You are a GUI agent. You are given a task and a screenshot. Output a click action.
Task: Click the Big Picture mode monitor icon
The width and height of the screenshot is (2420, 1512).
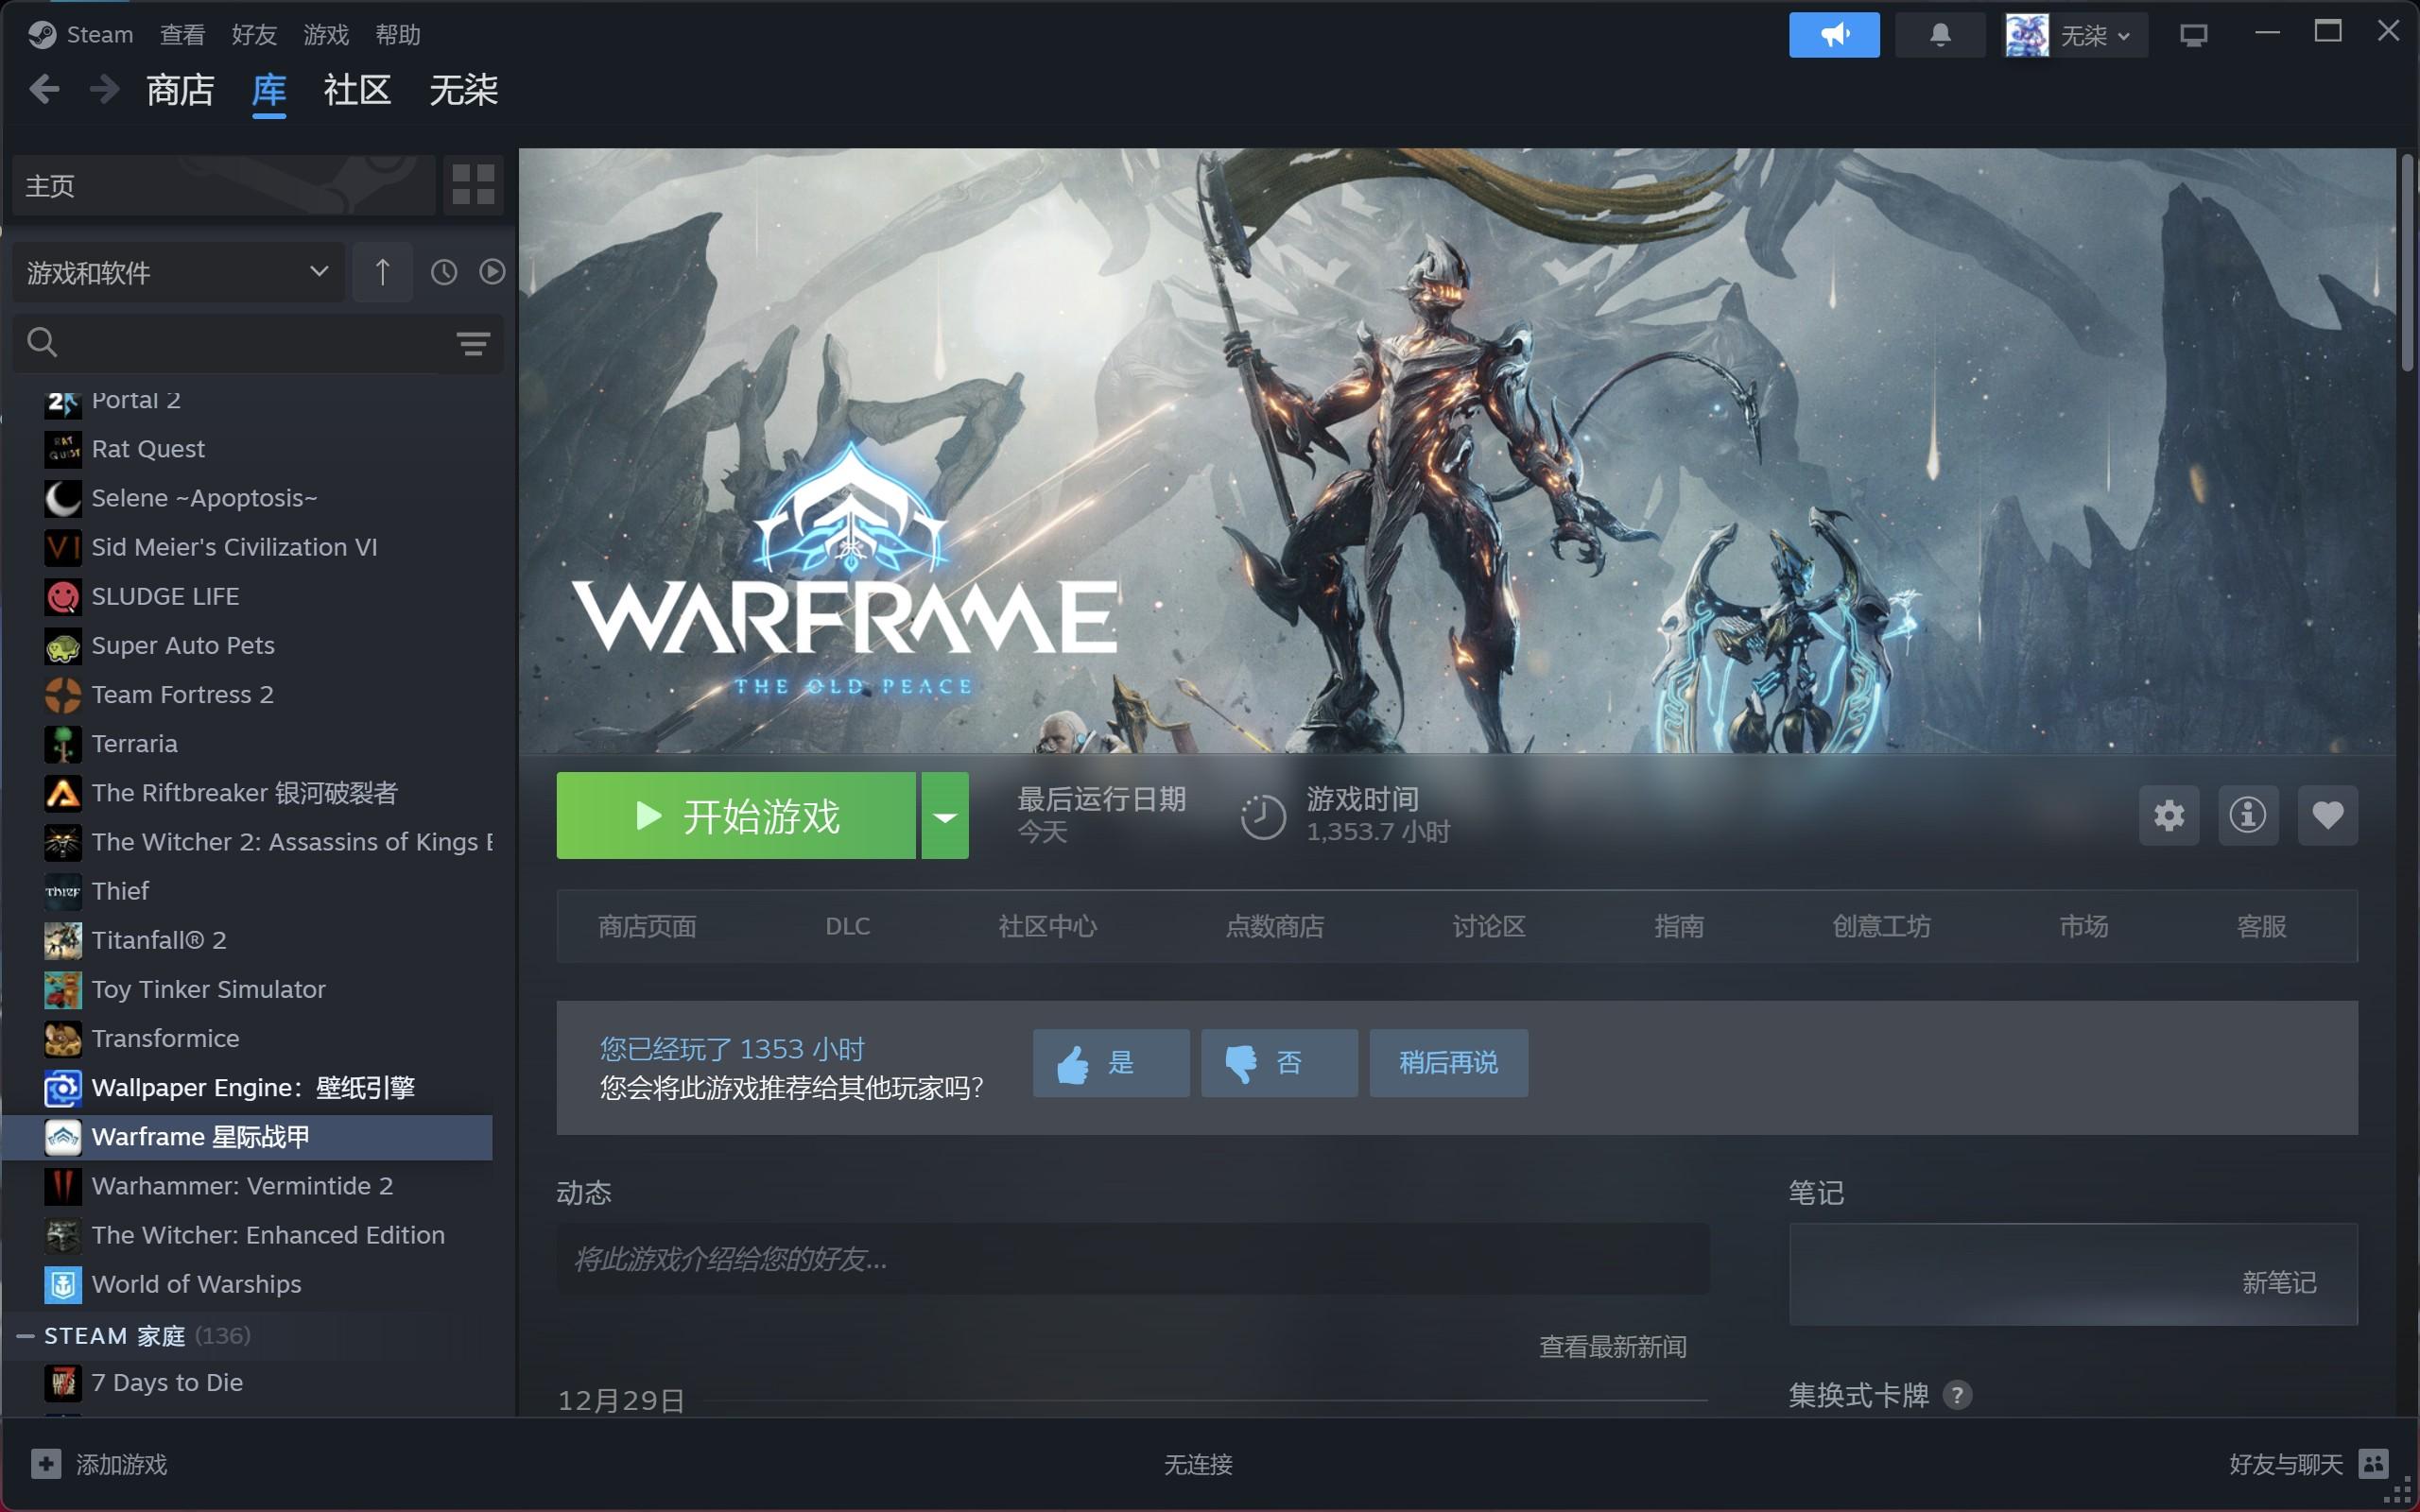tap(2193, 35)
